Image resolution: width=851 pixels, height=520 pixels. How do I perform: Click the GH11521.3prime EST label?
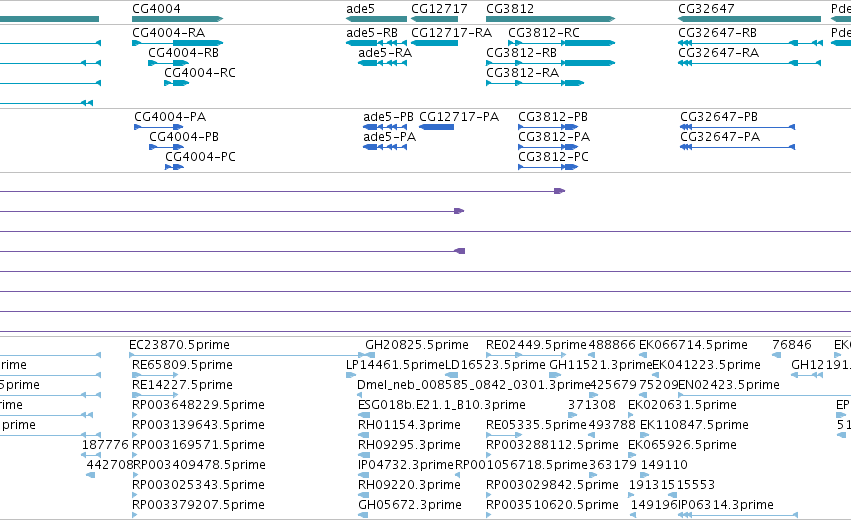[601, 365]
